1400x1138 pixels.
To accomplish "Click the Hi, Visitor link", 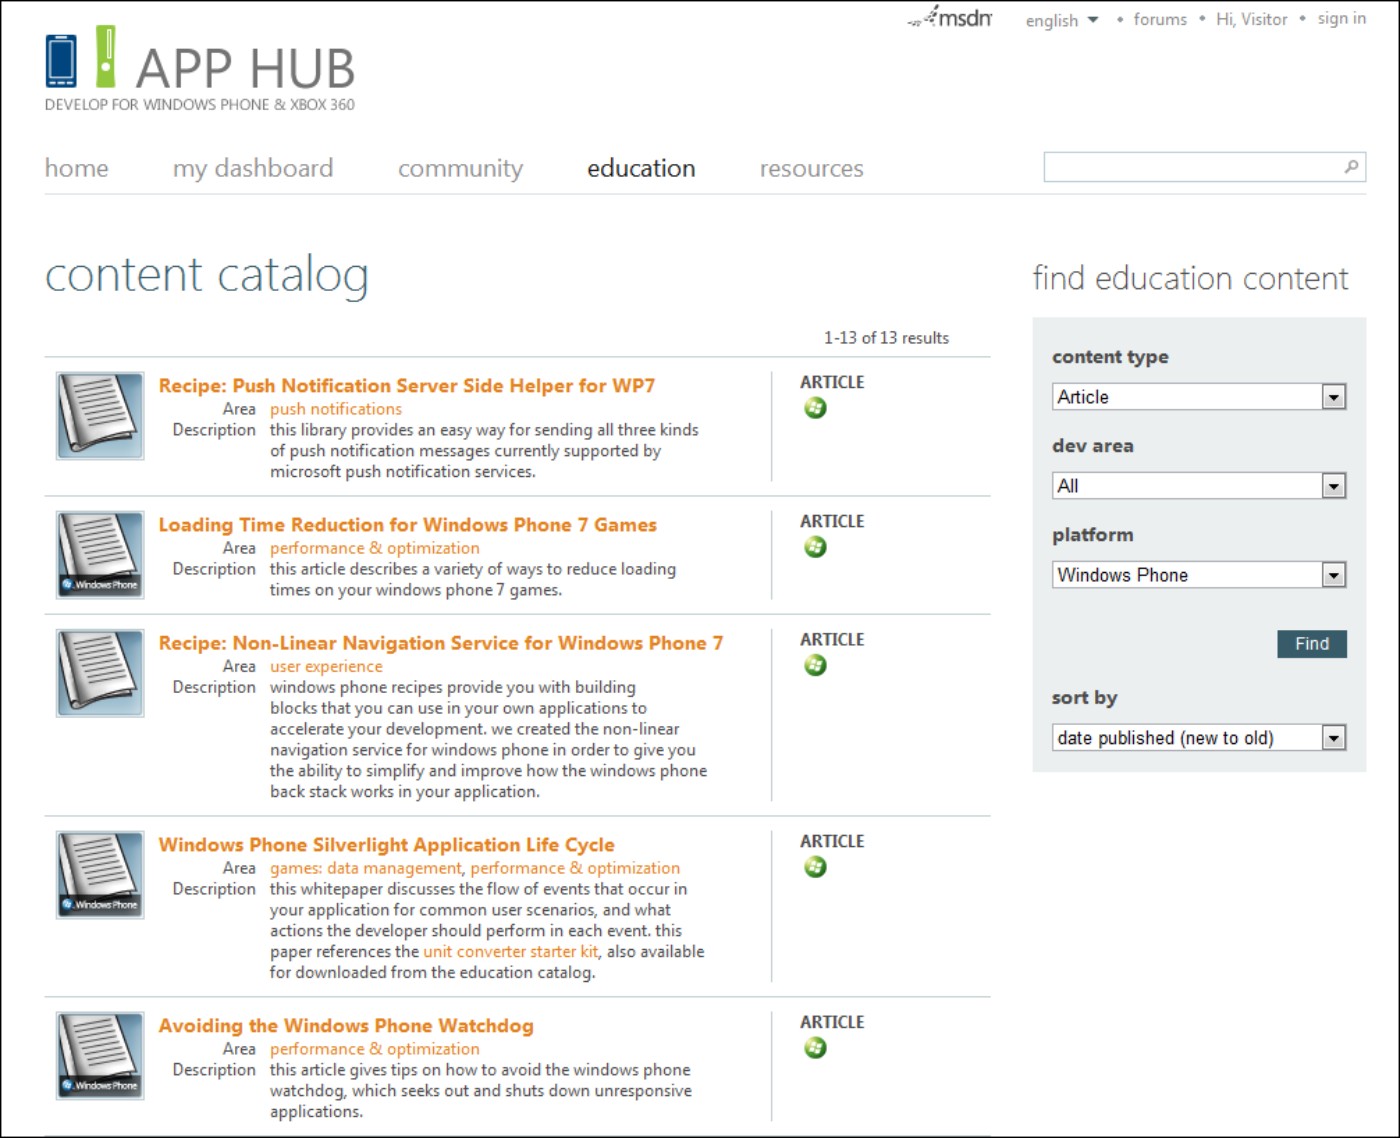I will (x=1252, y=19).
